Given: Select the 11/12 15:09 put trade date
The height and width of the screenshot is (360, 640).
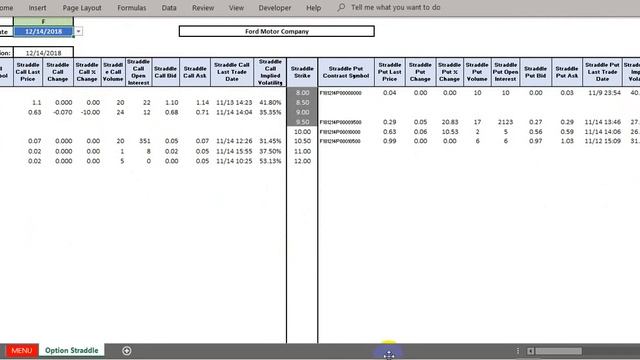Looking at the screenshot, I should [602, 141].
